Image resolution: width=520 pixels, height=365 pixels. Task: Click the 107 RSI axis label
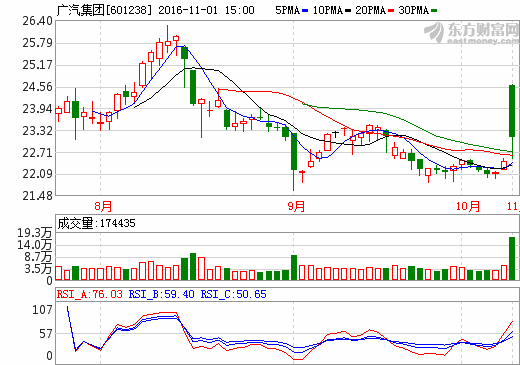click(x=42, y=310)
